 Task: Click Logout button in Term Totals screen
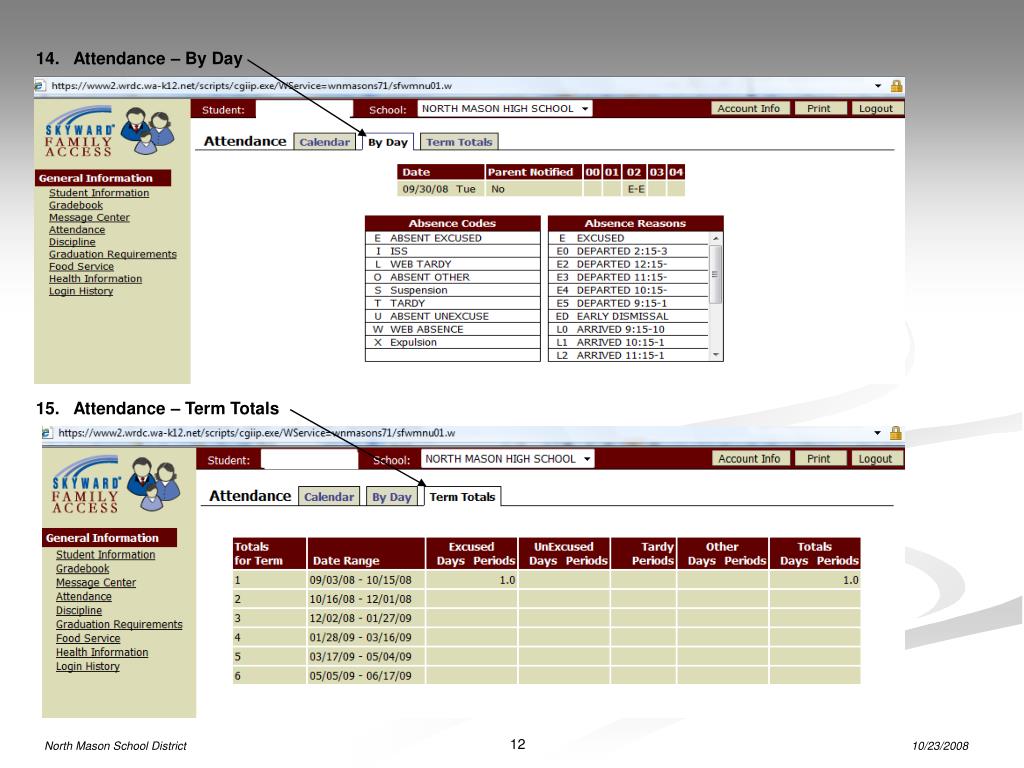point(876,458)
